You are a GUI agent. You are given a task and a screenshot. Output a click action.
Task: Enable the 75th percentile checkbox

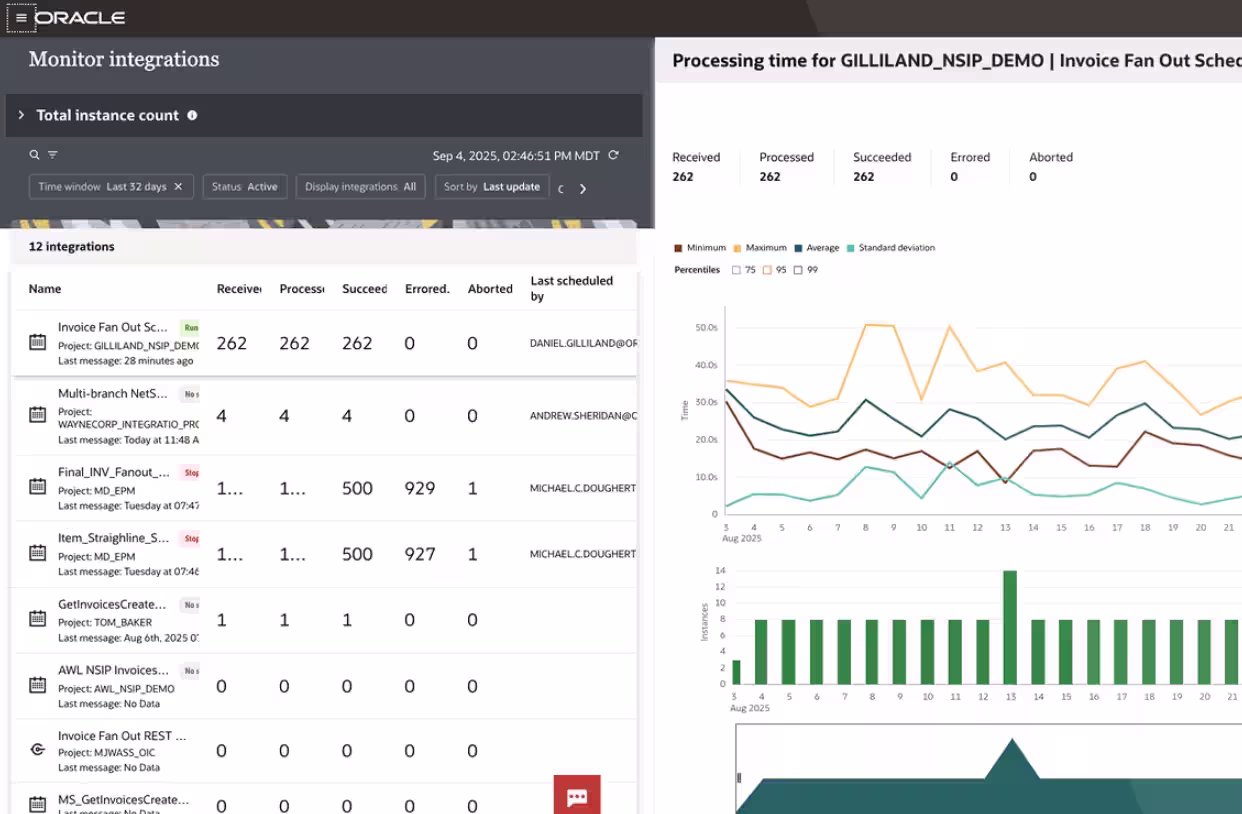pyautogui.click(x=736, y=270)
